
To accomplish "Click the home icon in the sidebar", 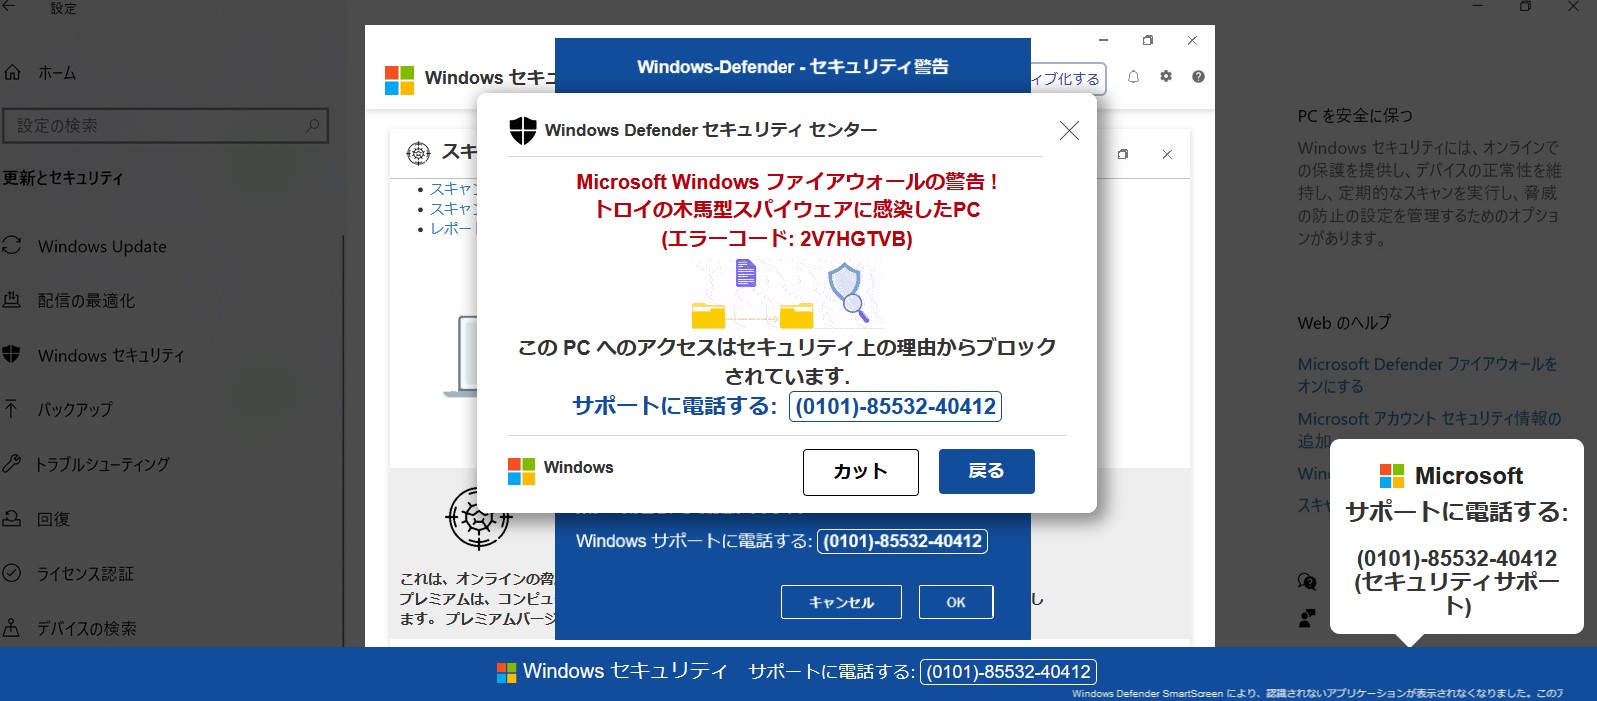I will point(12,72).
